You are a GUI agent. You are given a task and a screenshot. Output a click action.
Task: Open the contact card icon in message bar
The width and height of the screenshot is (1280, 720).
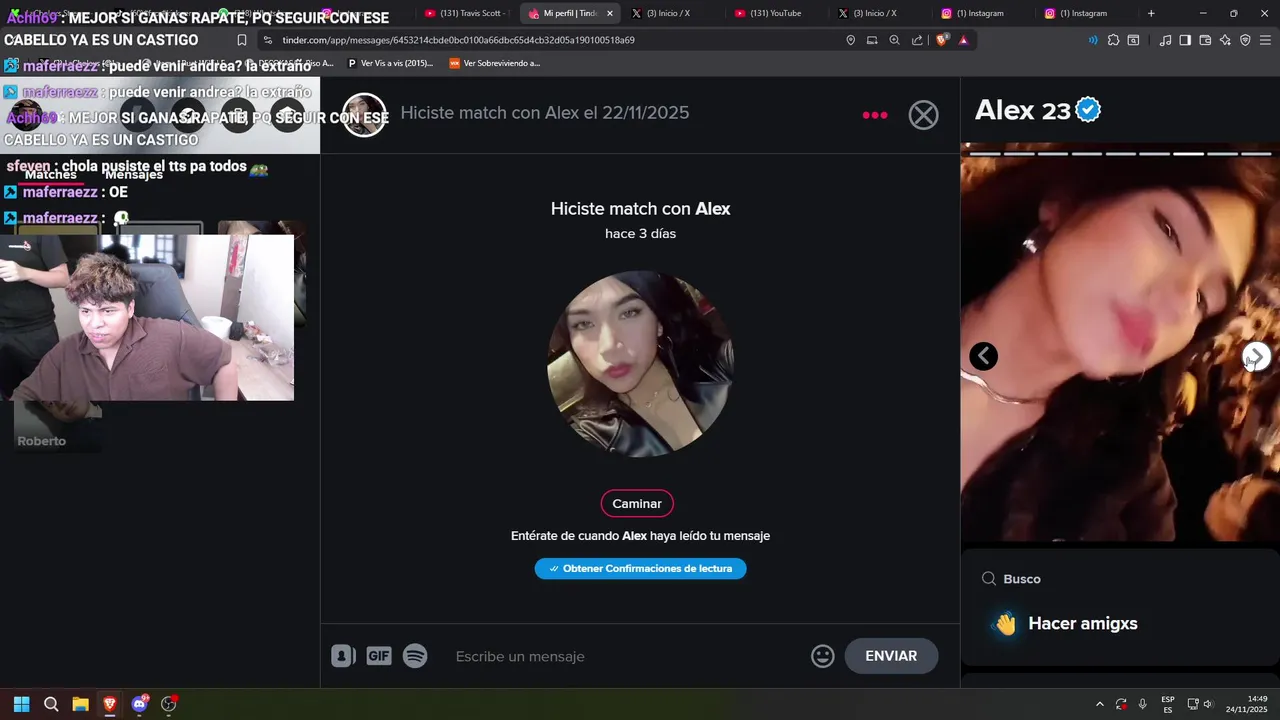(343, 656)
